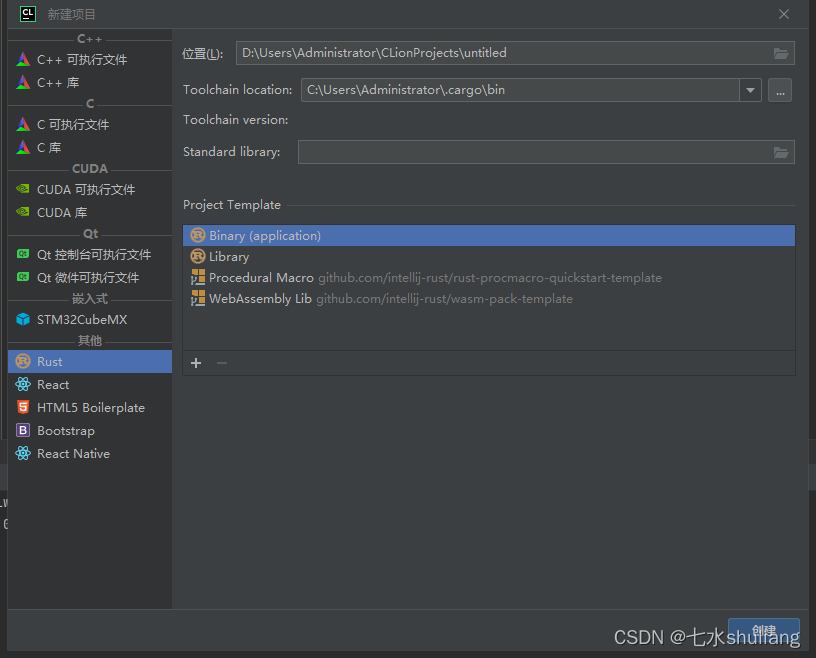The width and height of the screenshot is (816, 658).
Task: Edit the 位置 project location field
Action: click(x=515, y=53)
